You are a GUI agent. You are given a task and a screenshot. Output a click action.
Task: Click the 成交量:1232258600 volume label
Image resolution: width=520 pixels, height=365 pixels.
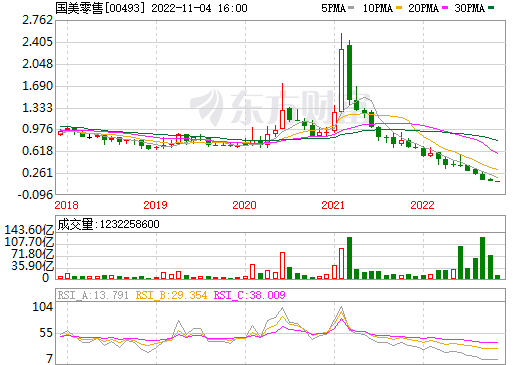pyautogui.click(x=108, y=224)
